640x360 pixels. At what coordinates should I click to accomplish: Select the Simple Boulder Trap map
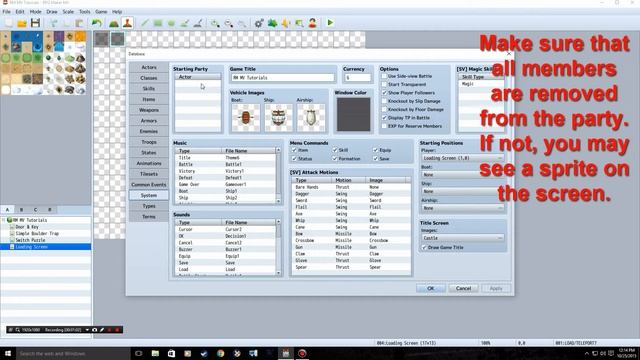tap(37, 233)
